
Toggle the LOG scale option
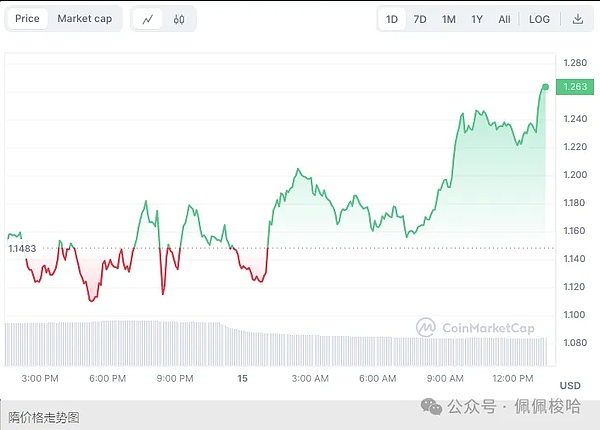[x=539, y=19]
